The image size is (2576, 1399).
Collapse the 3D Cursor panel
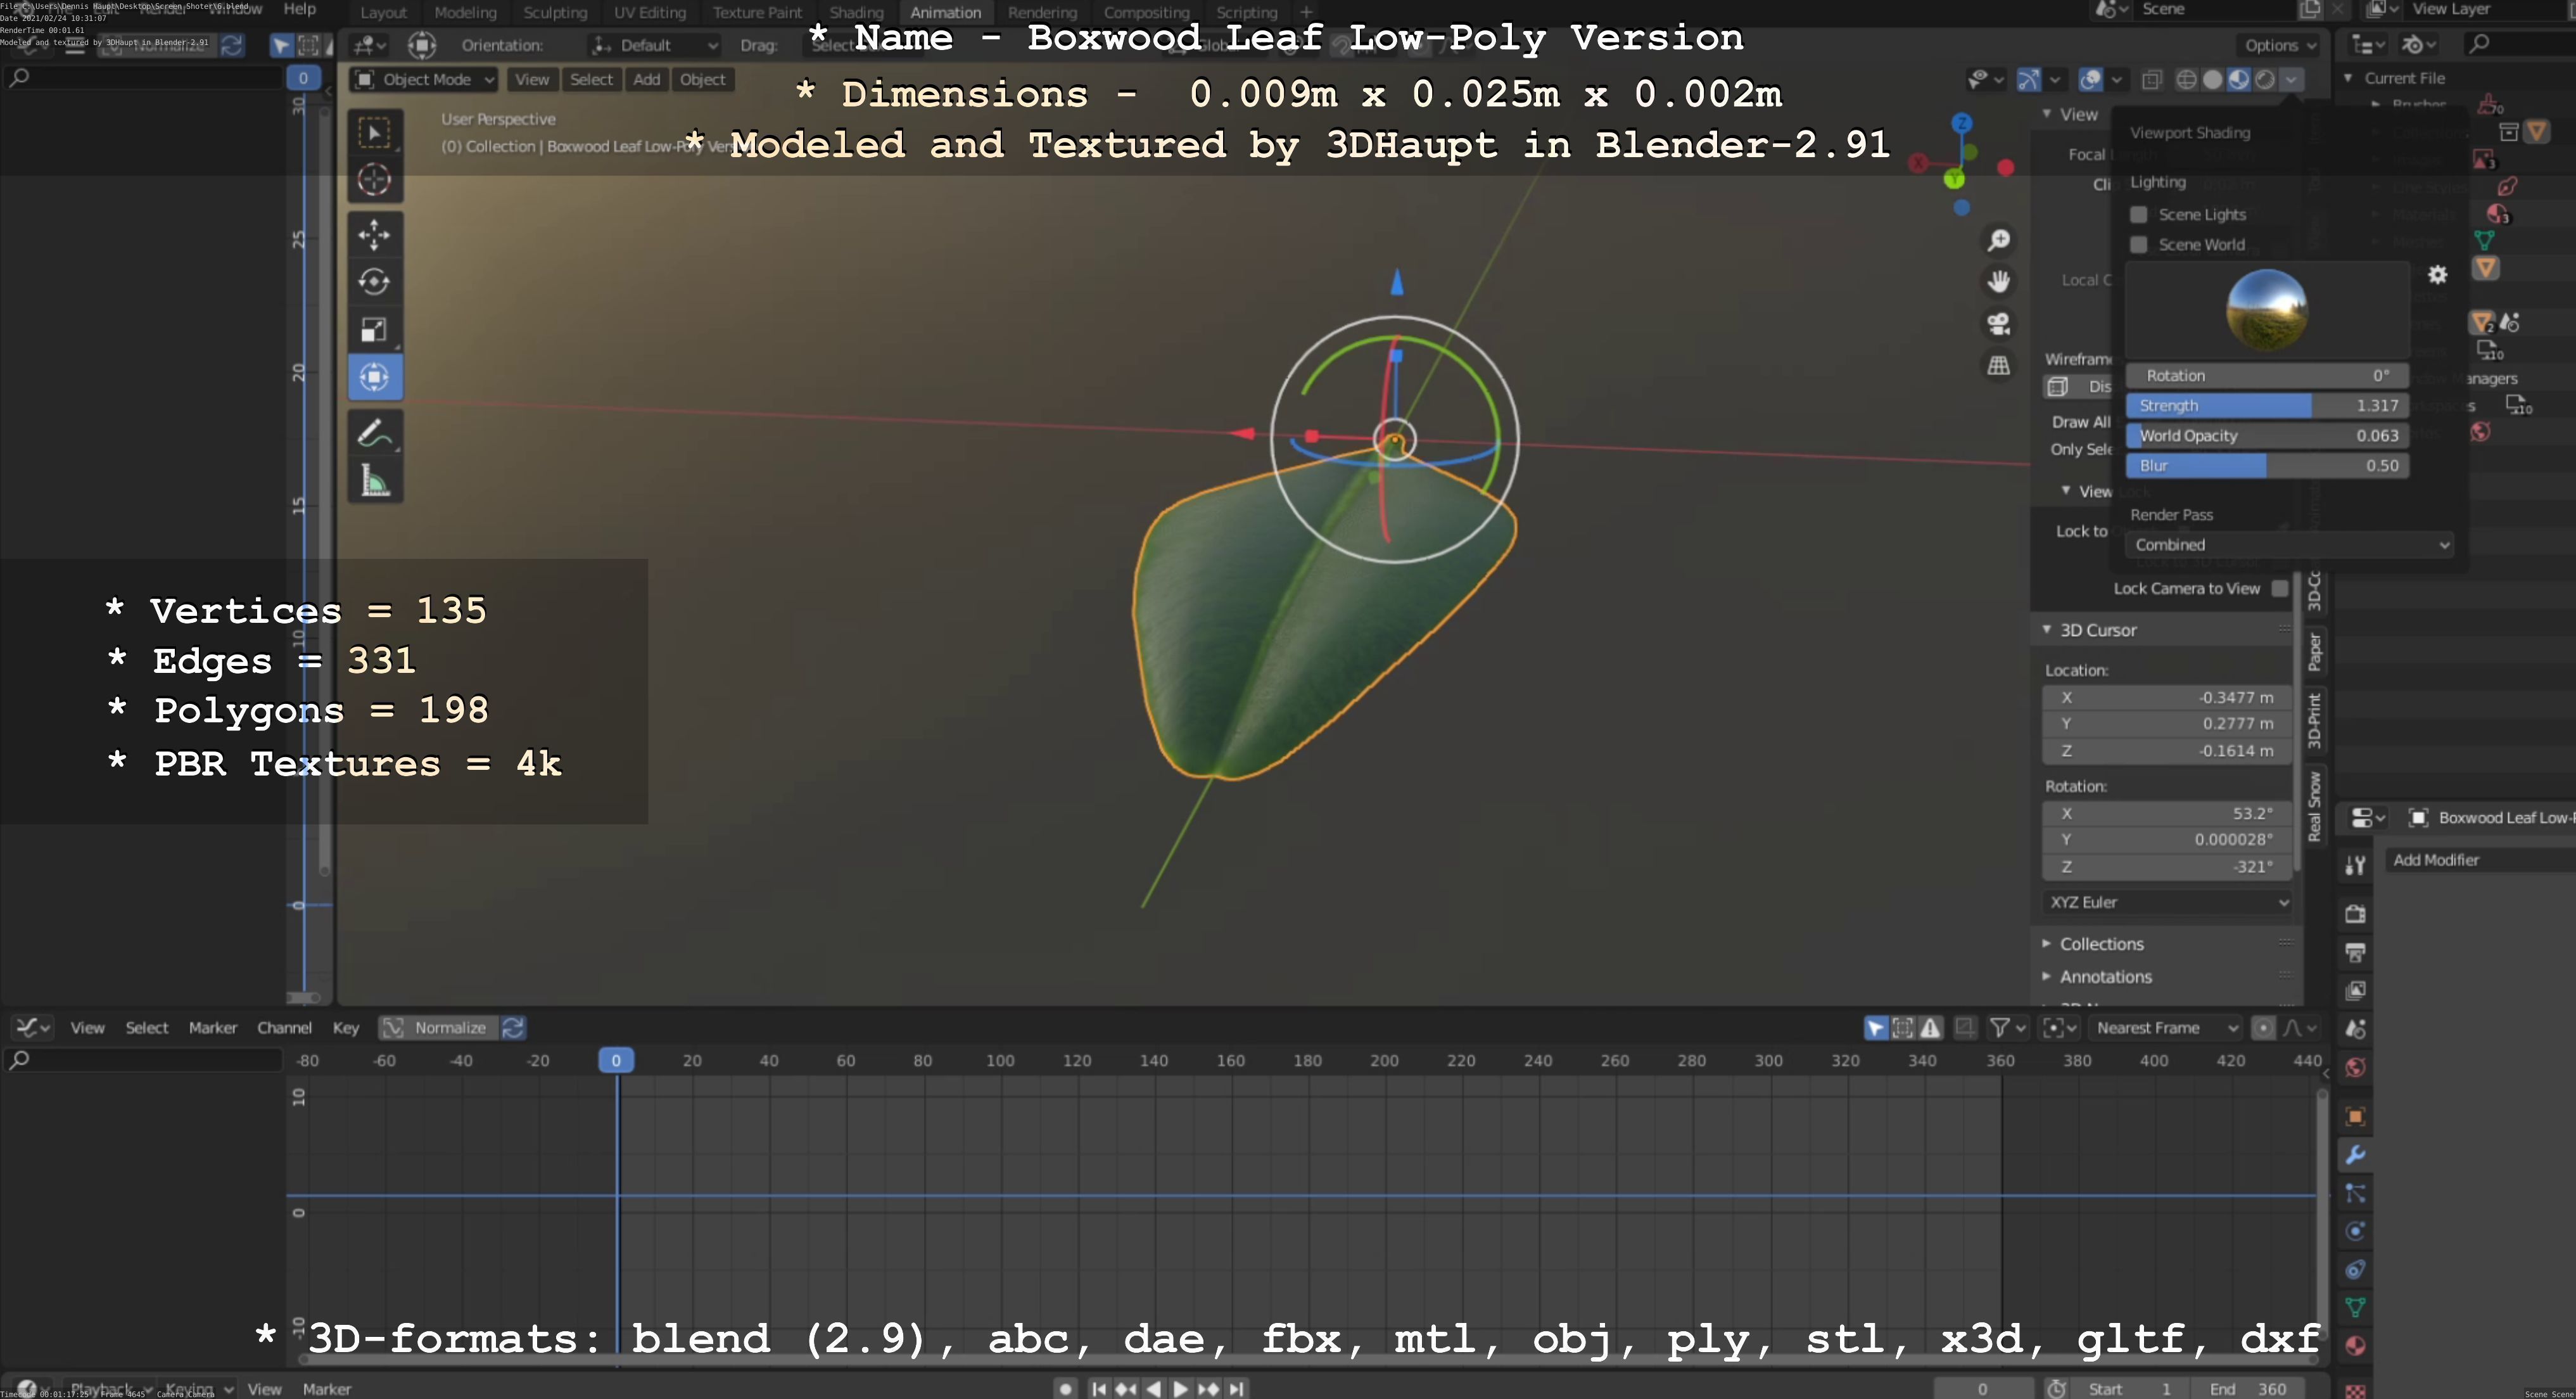click(2097, 630)
